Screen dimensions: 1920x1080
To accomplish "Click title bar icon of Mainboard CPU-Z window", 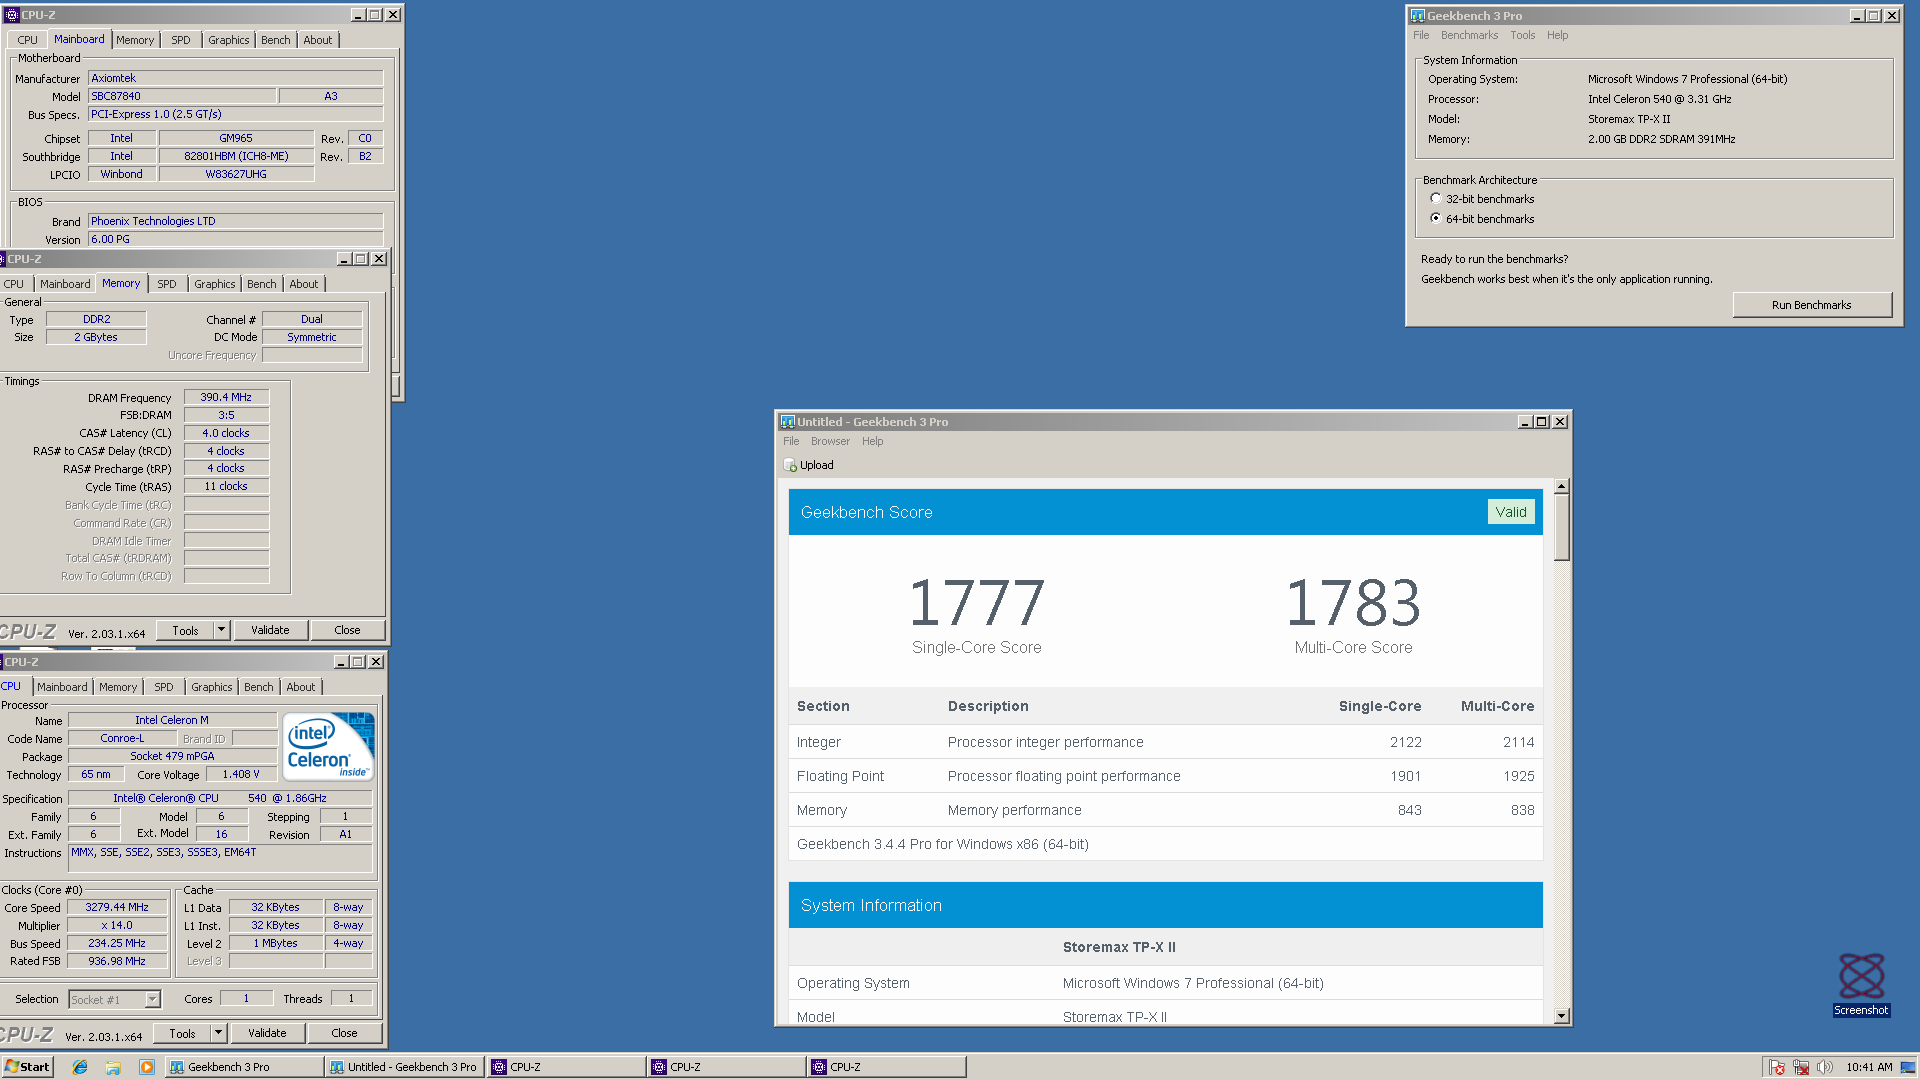I will coord(11,15).
